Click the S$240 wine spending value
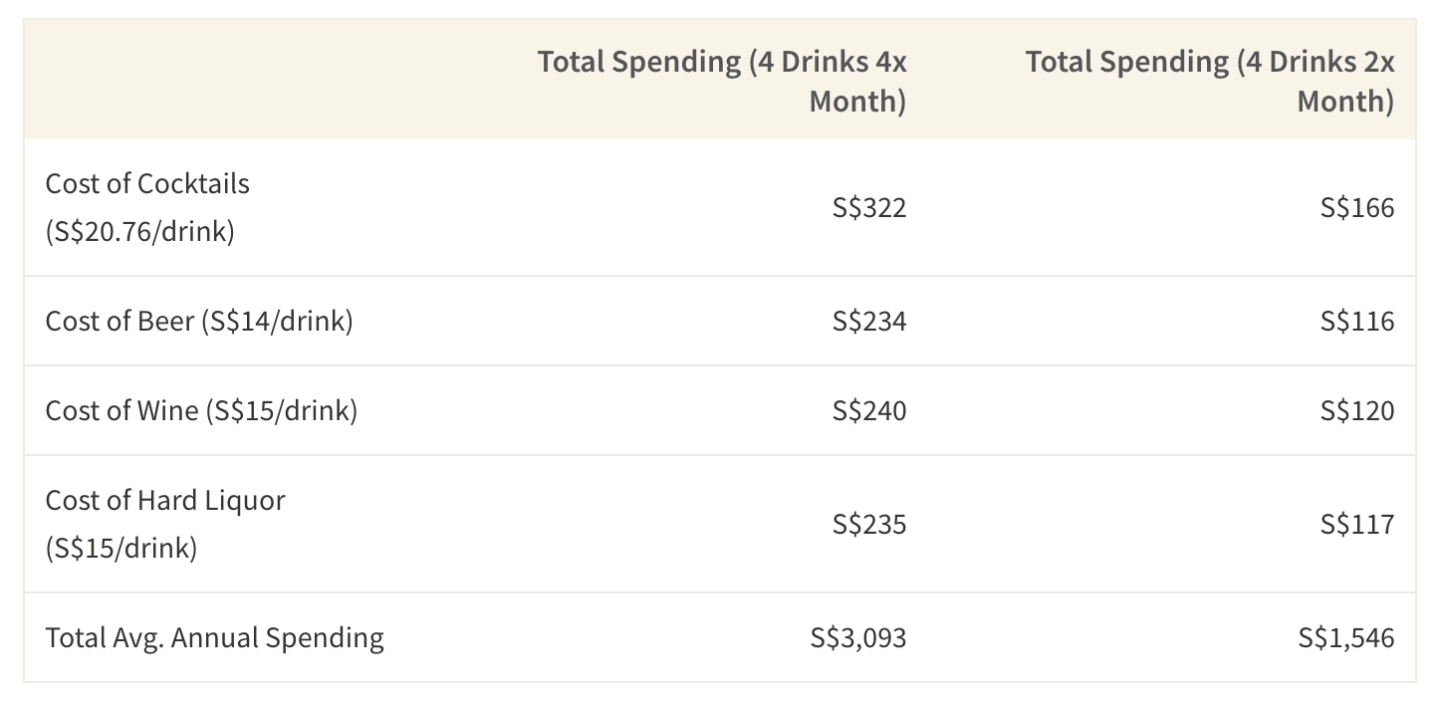This screenshot has height=704, width=1439. pos(869,411)
